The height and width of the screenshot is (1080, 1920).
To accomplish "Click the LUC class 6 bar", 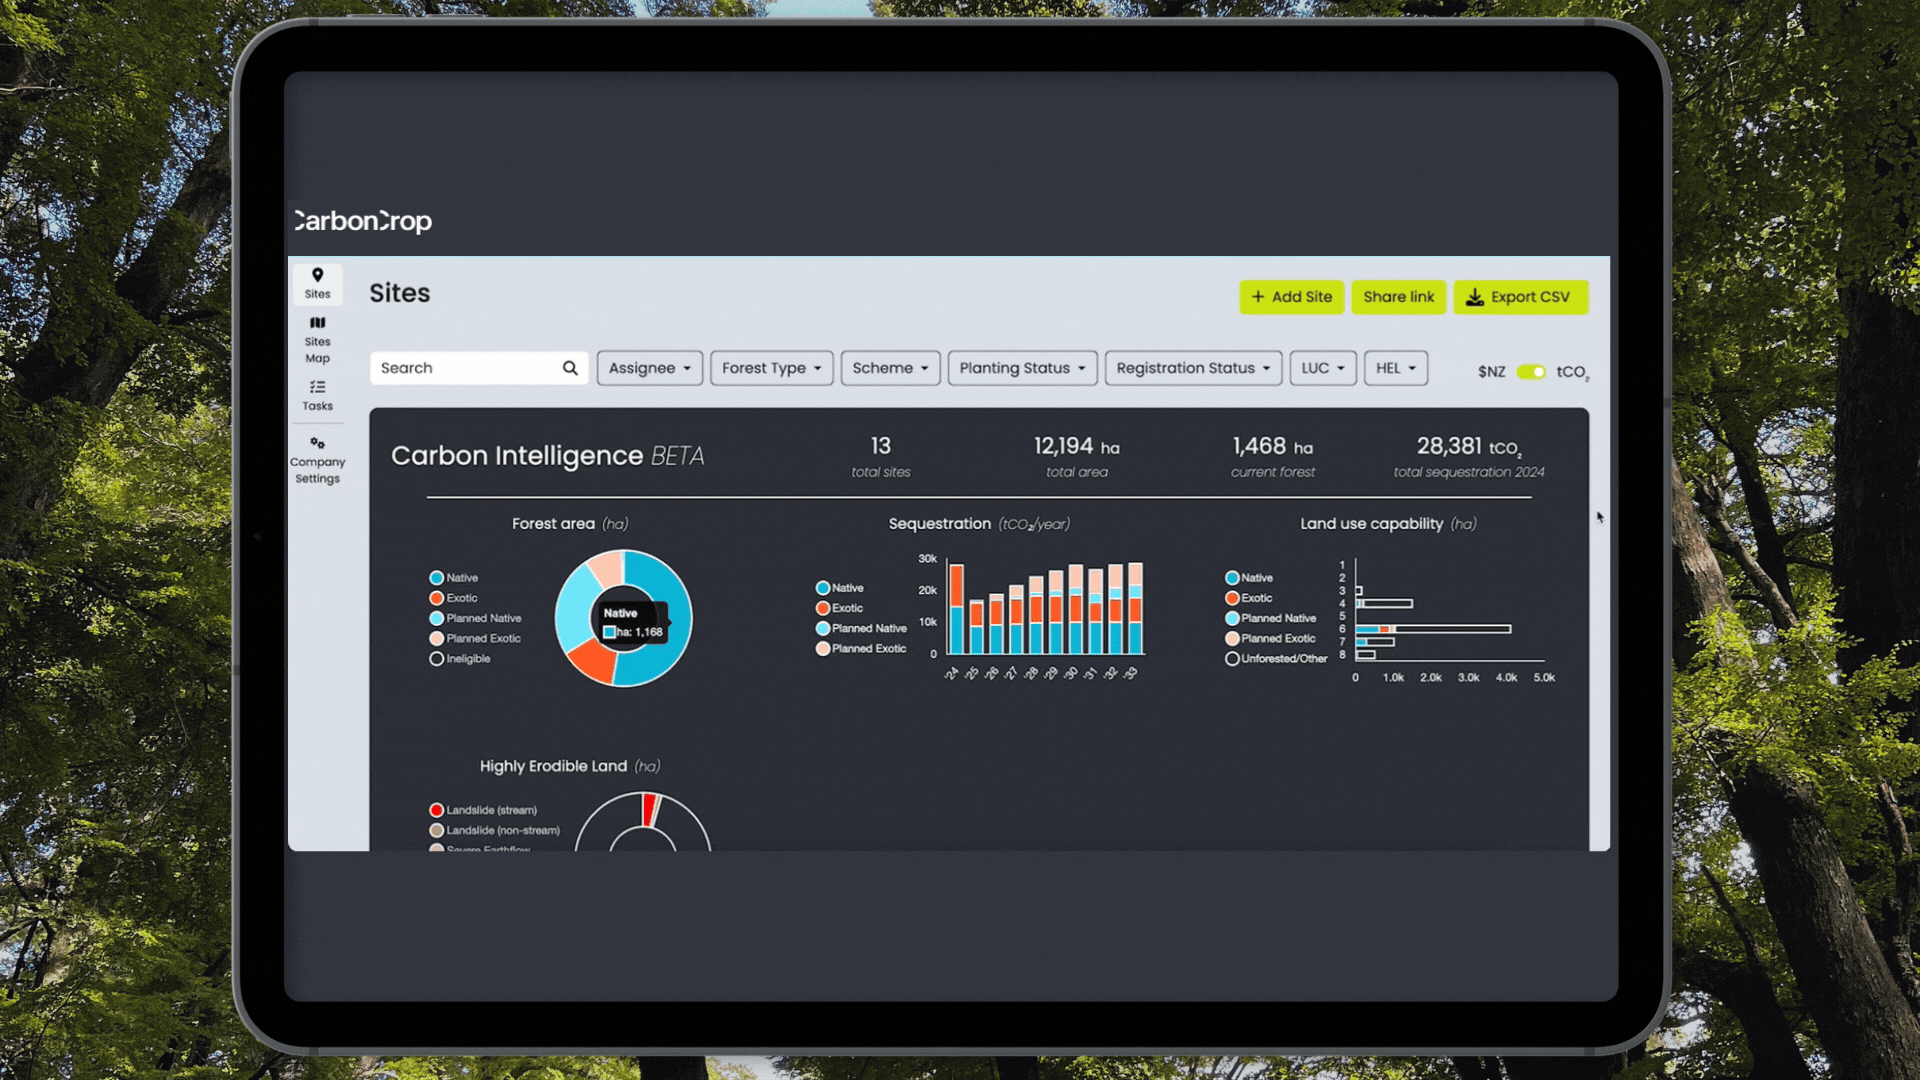I will [1433, 629].
